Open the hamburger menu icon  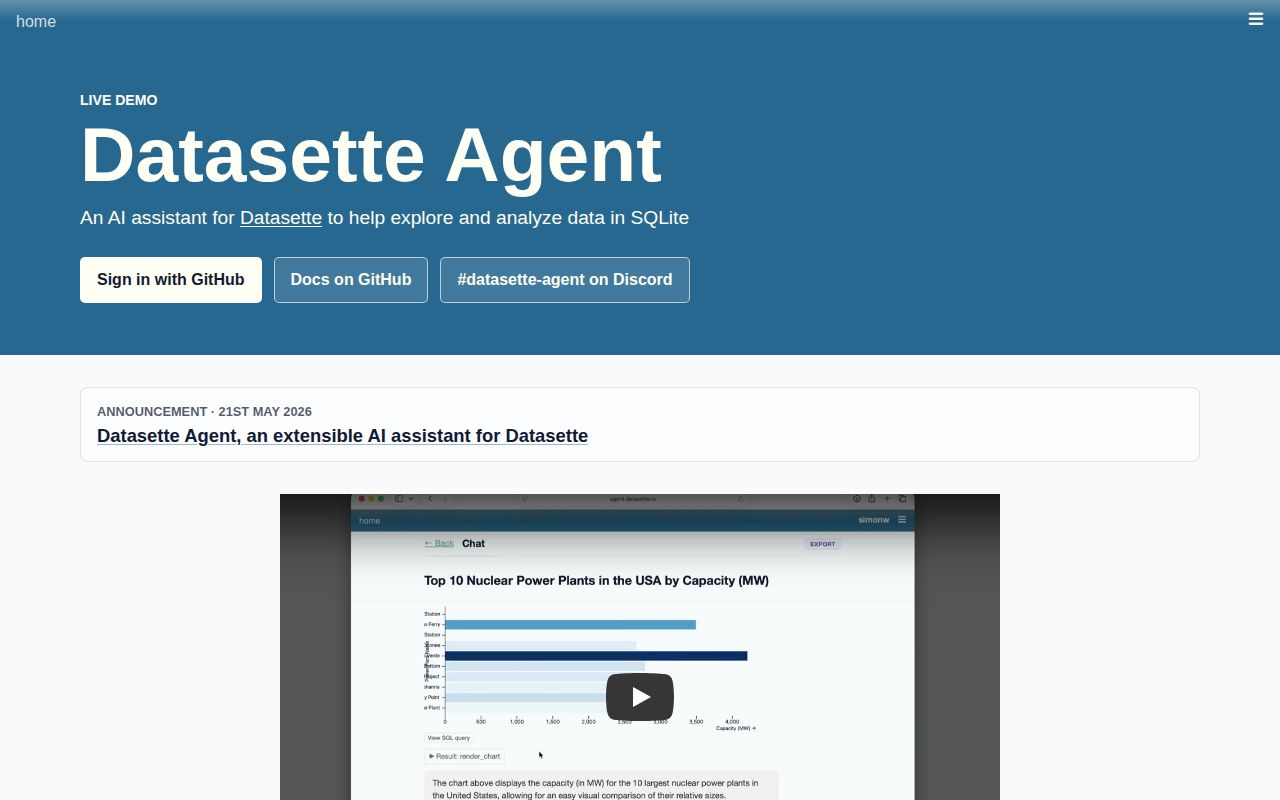coord(1256,19)
